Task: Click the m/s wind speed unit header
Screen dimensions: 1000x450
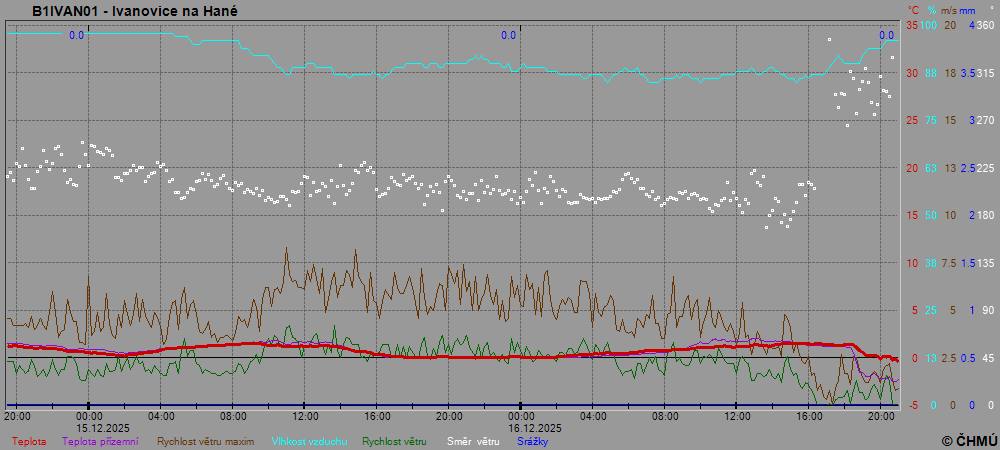Action: tap(950, 10)
